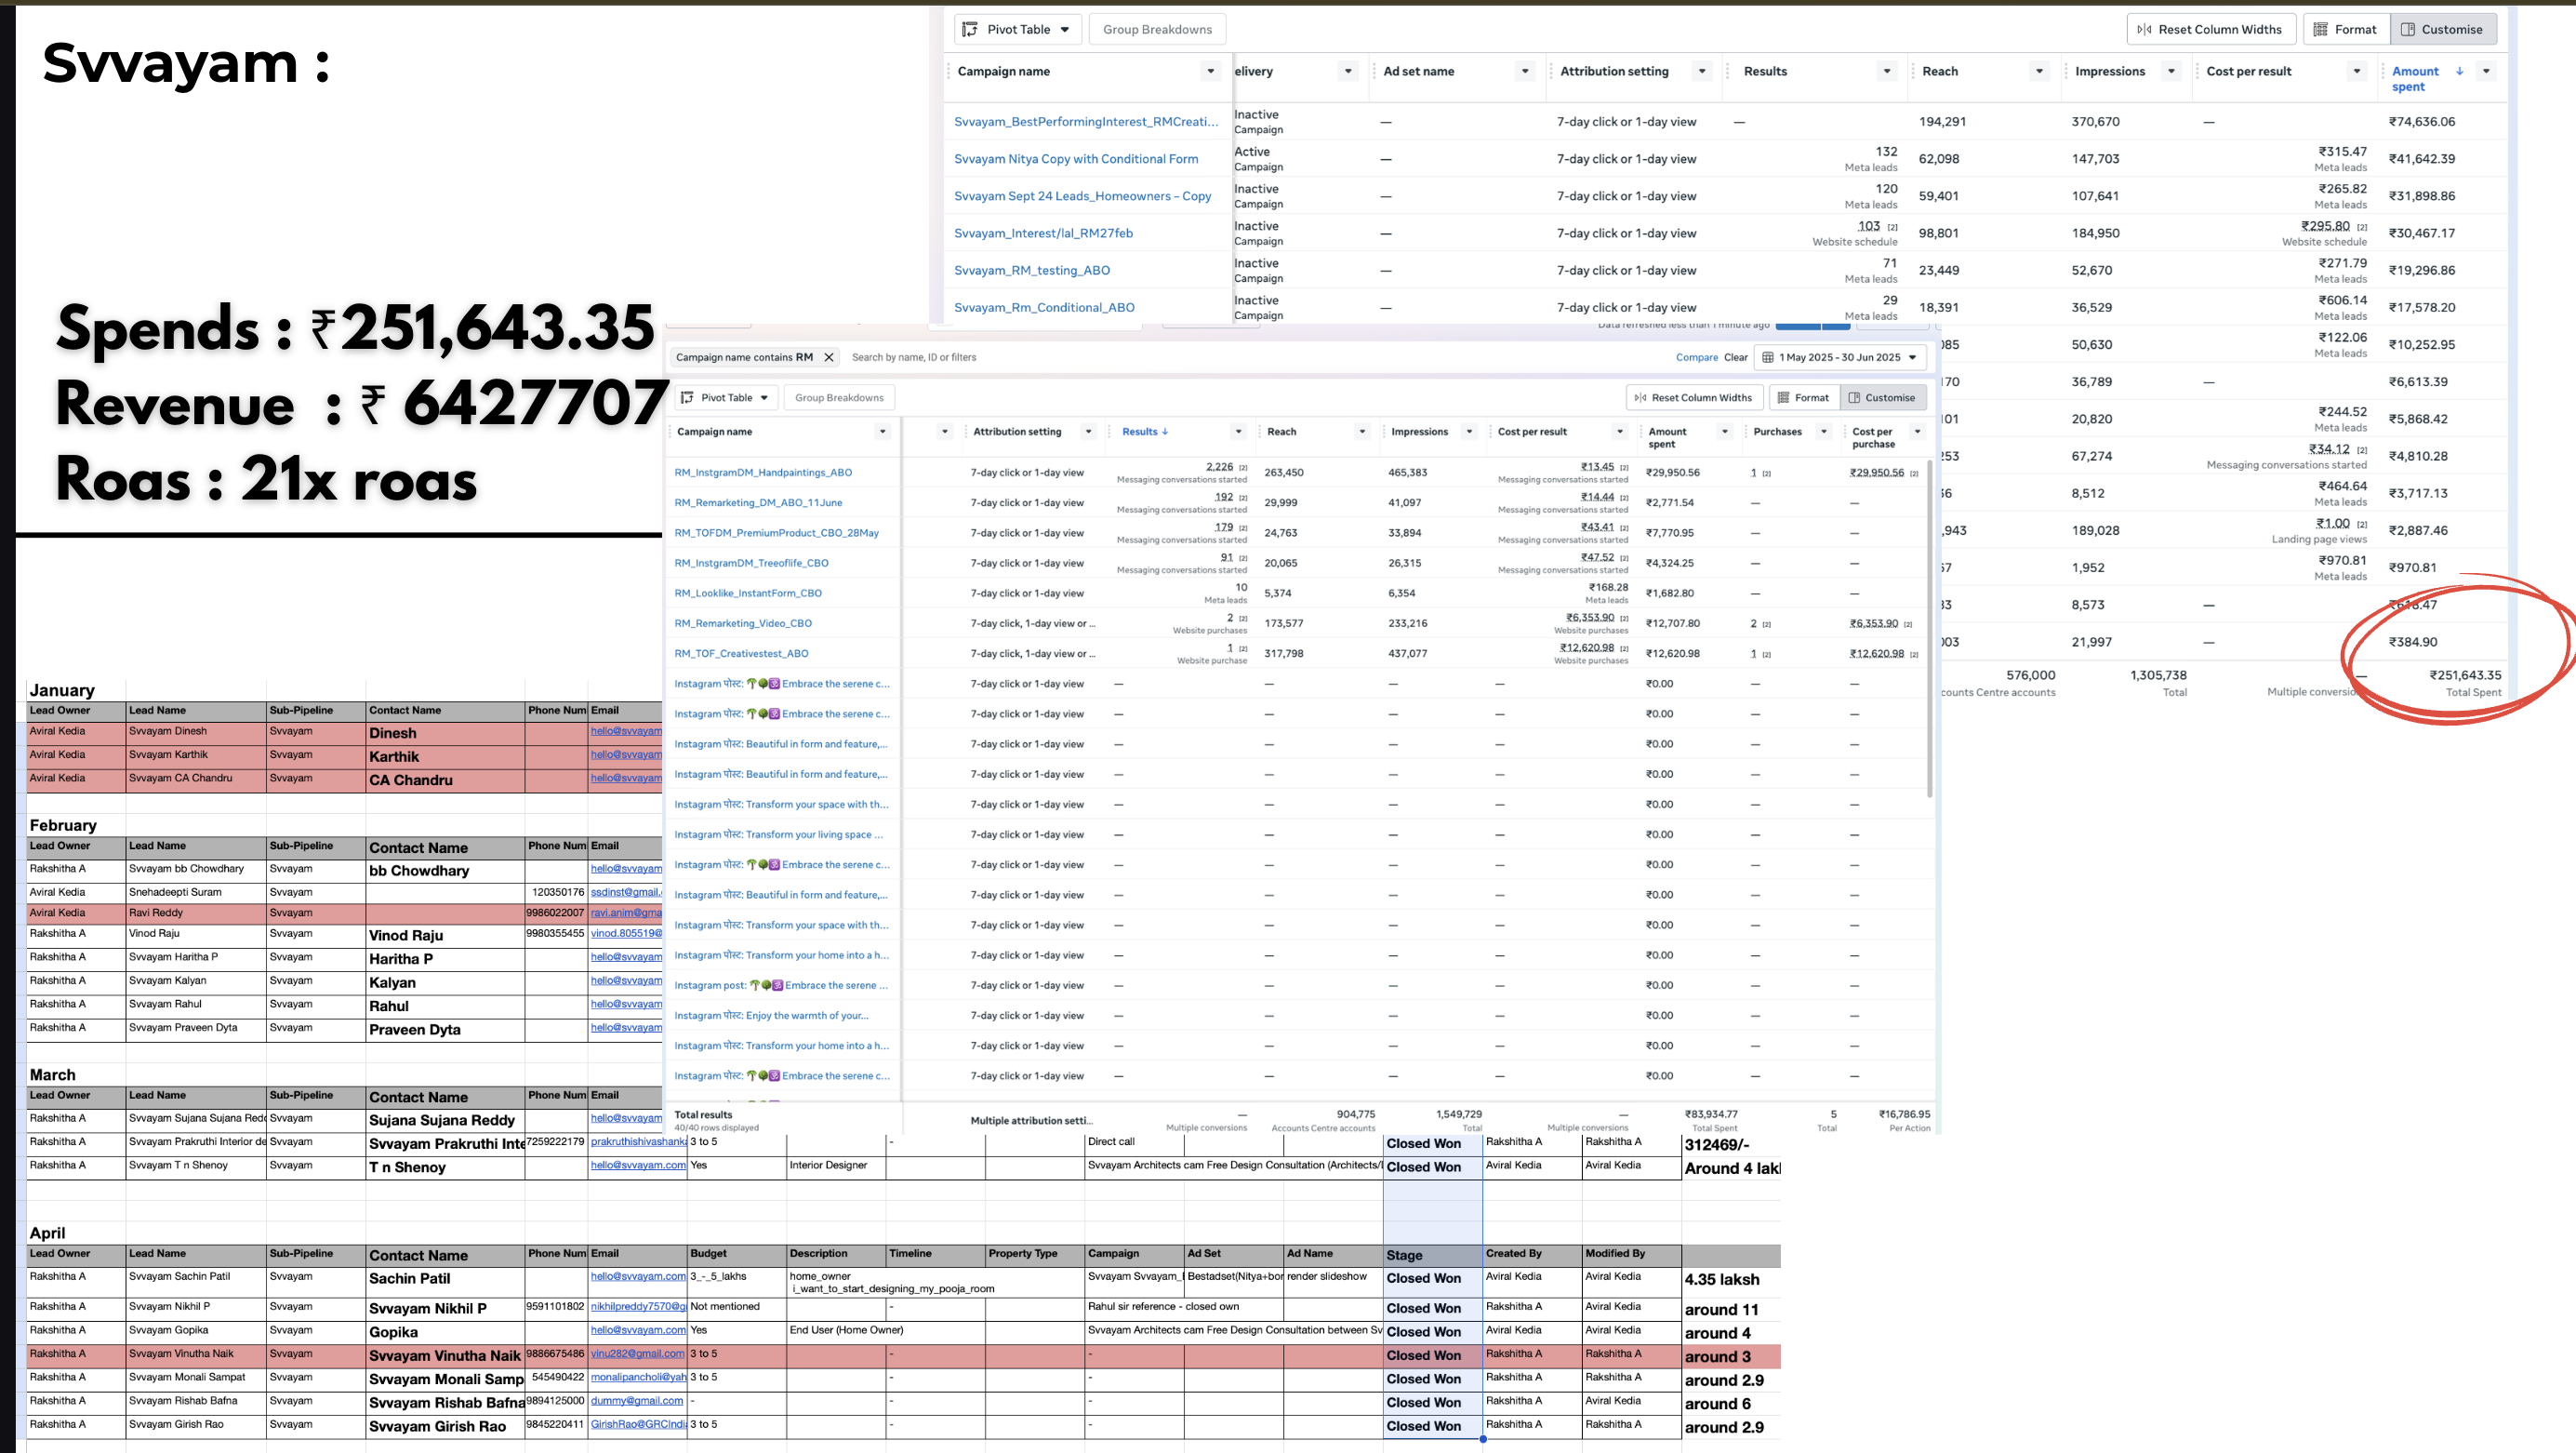Click the top Format table icon
The image size is (2576, 1453).
(x=2320, y=29)
